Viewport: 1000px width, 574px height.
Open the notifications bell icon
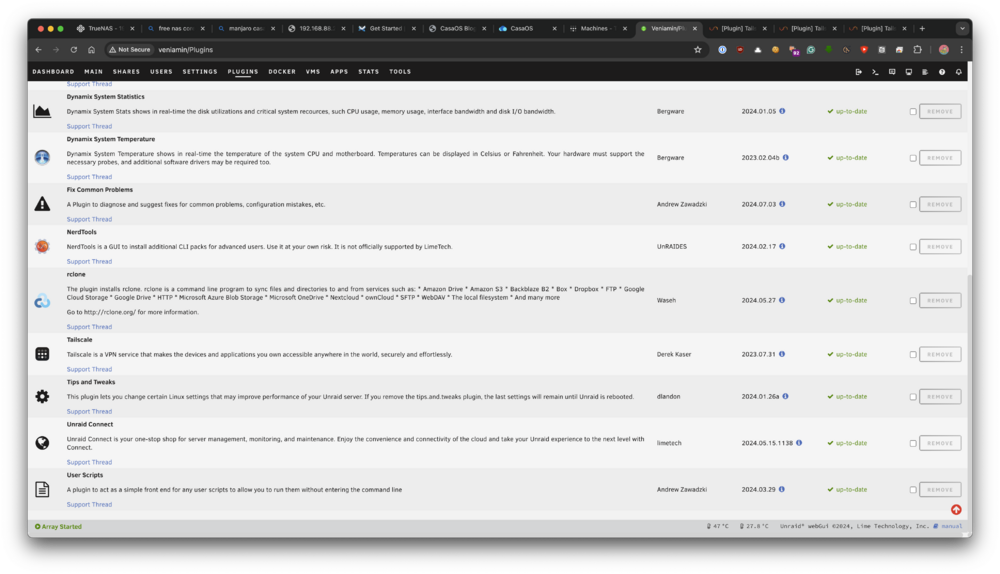[959, 72]
